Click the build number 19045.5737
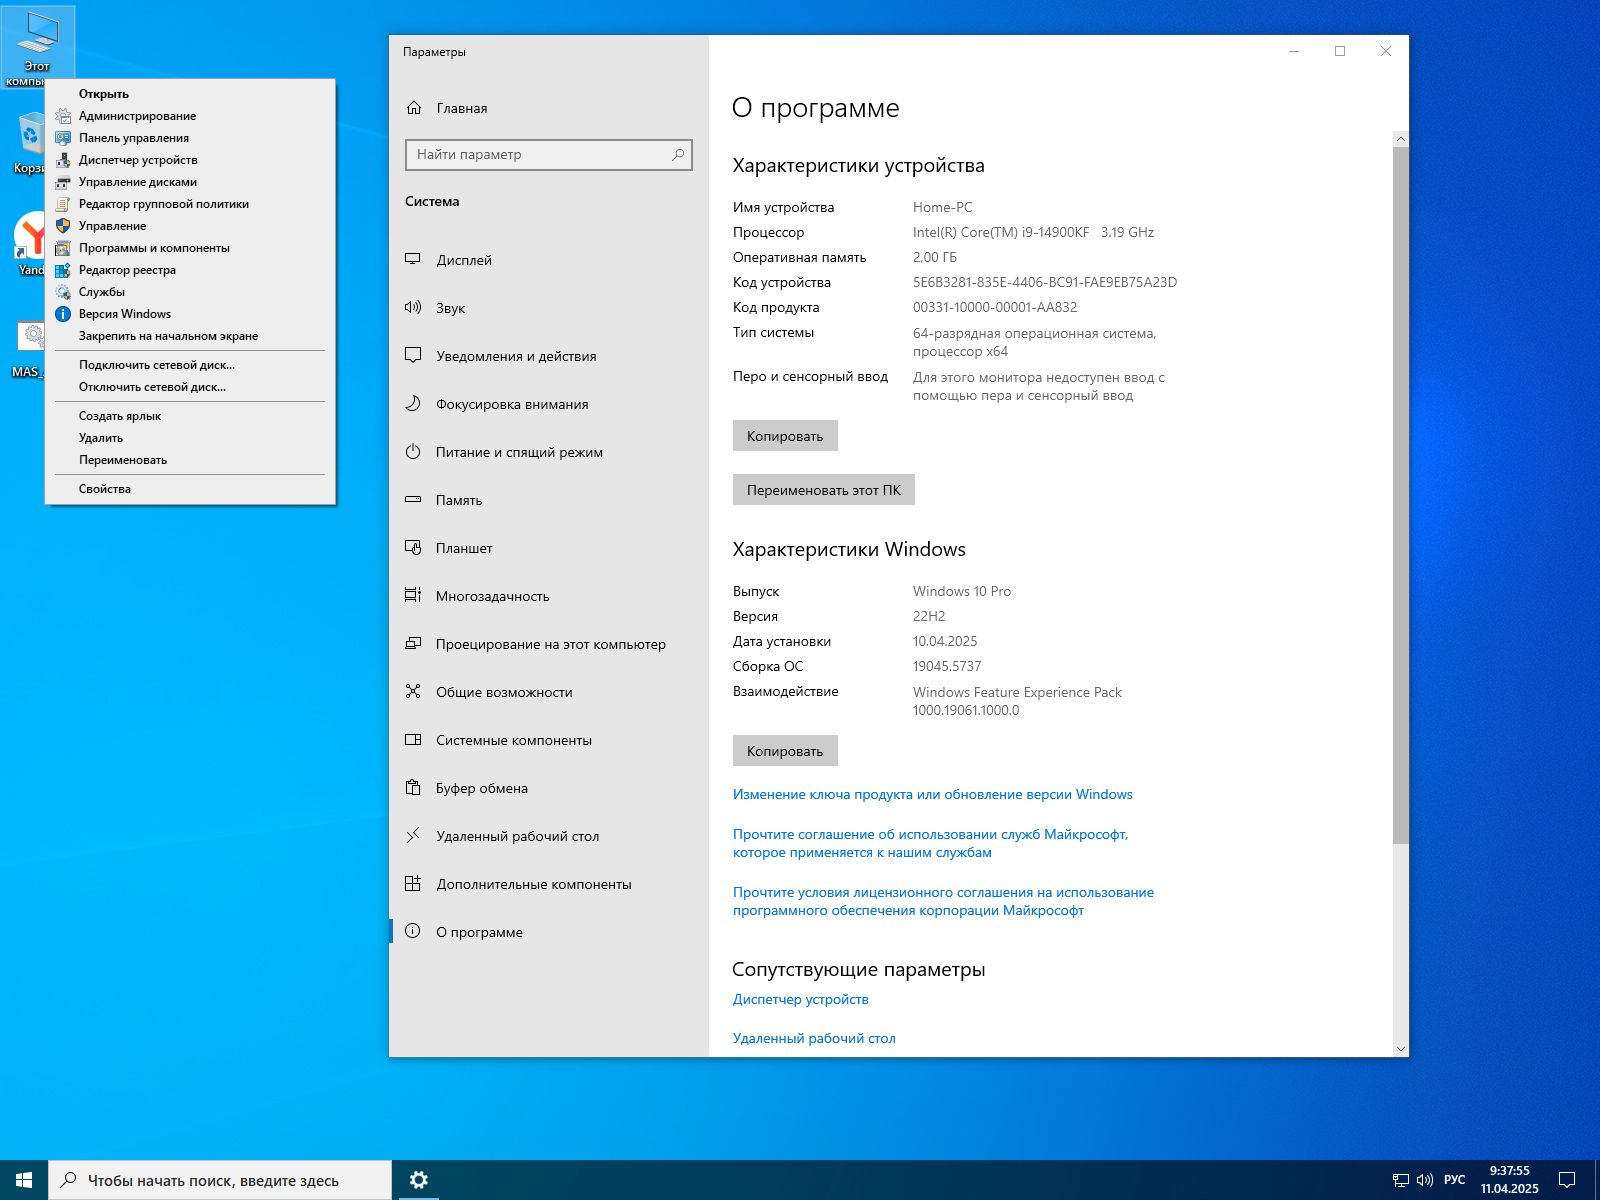Viewport: 1600px width, 1200px height. (x=947, y=666)
